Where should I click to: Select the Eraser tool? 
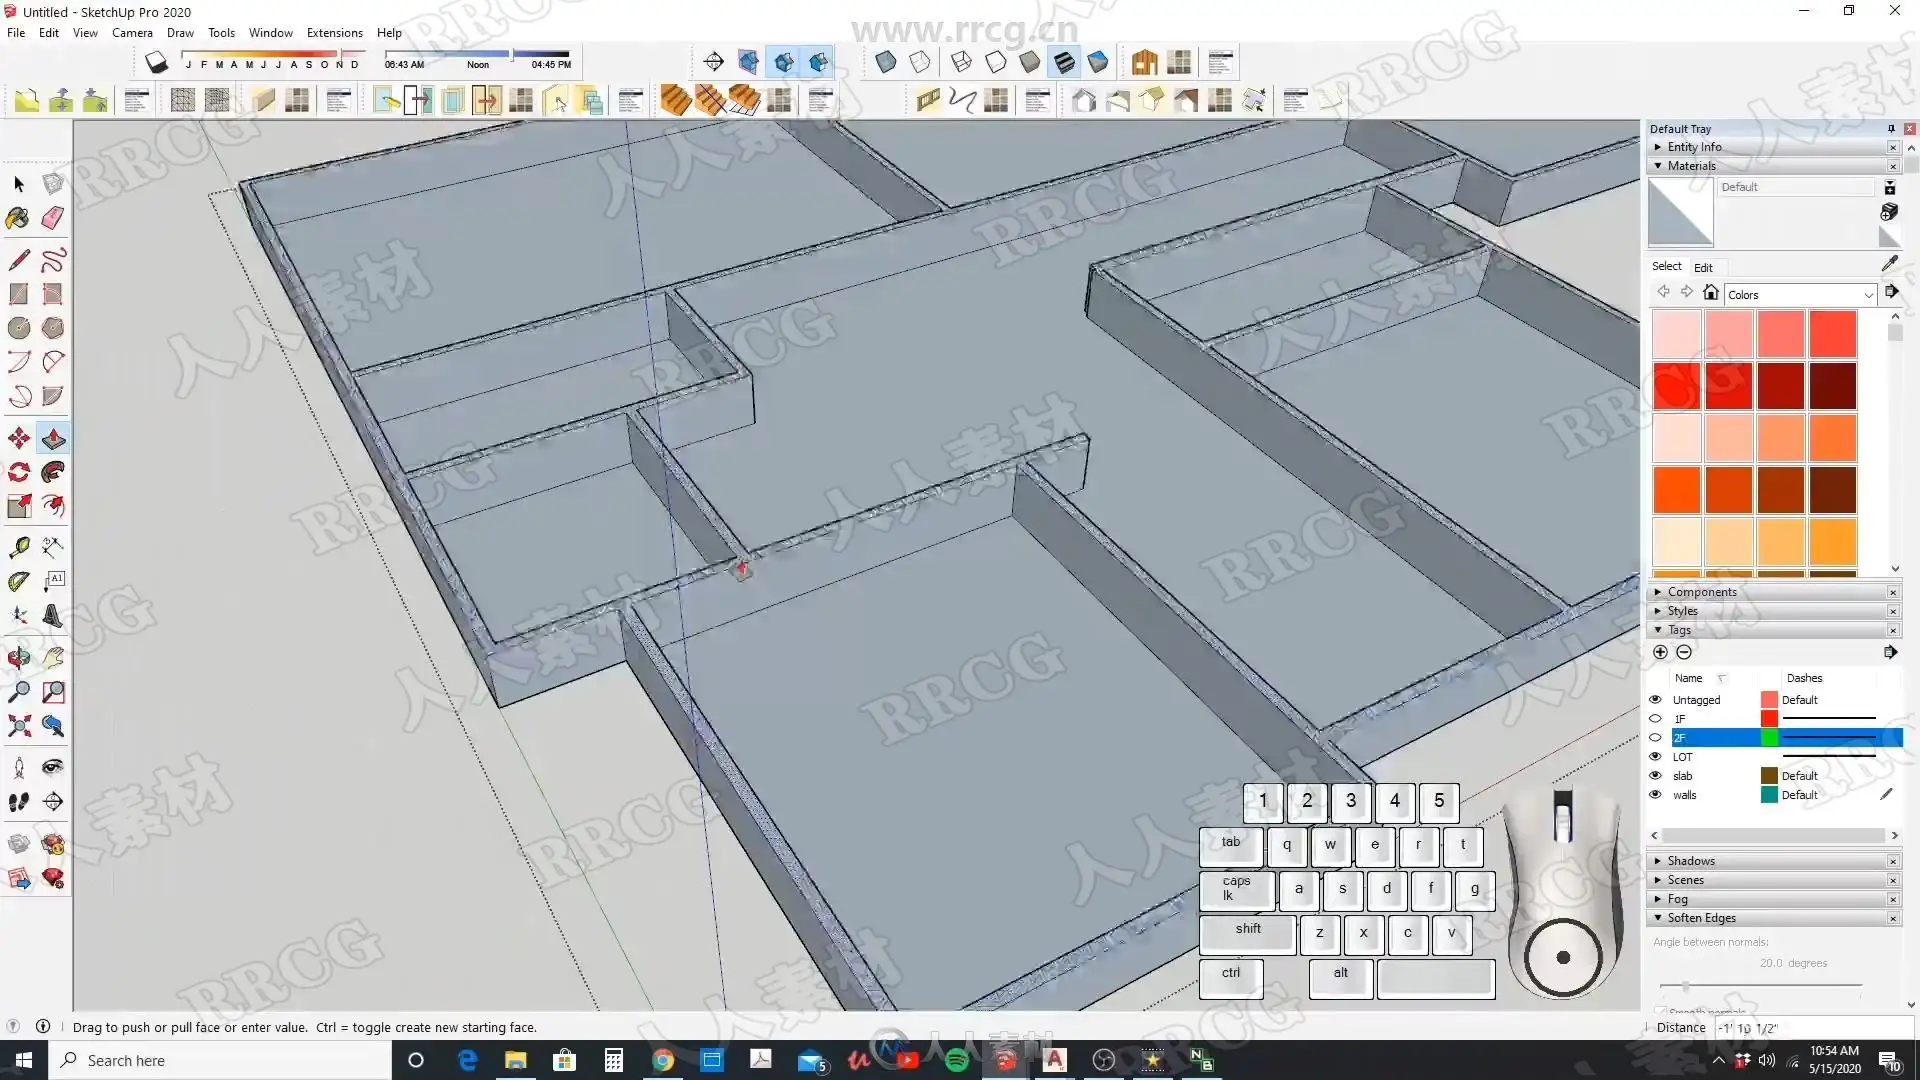[x=53, y=218]
